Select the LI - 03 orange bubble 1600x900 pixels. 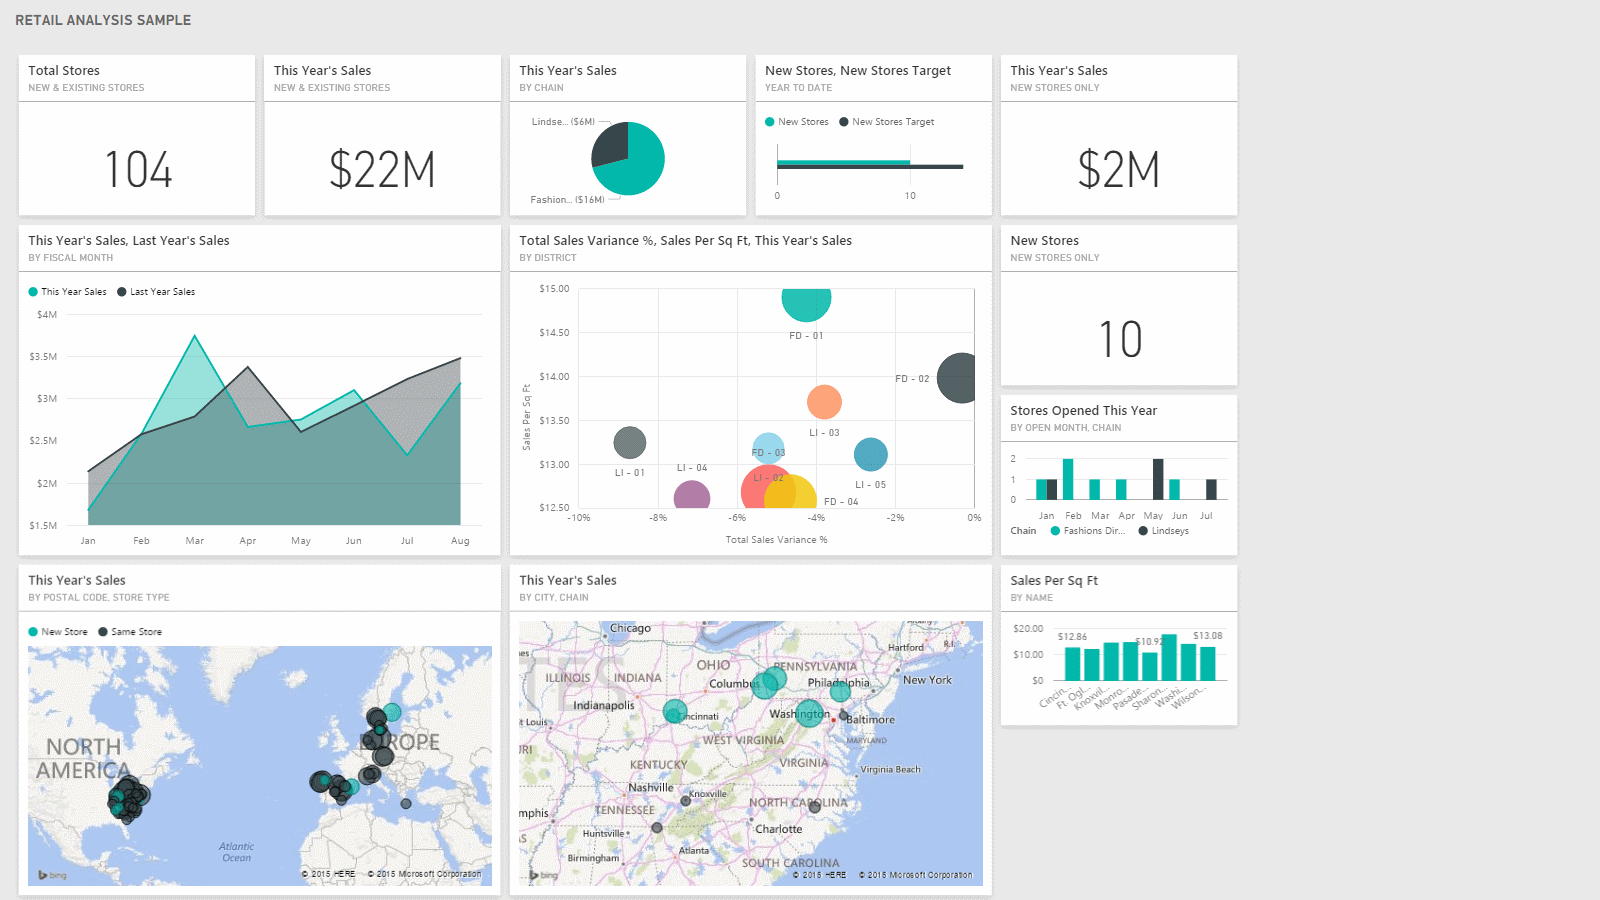pos(824,402)
